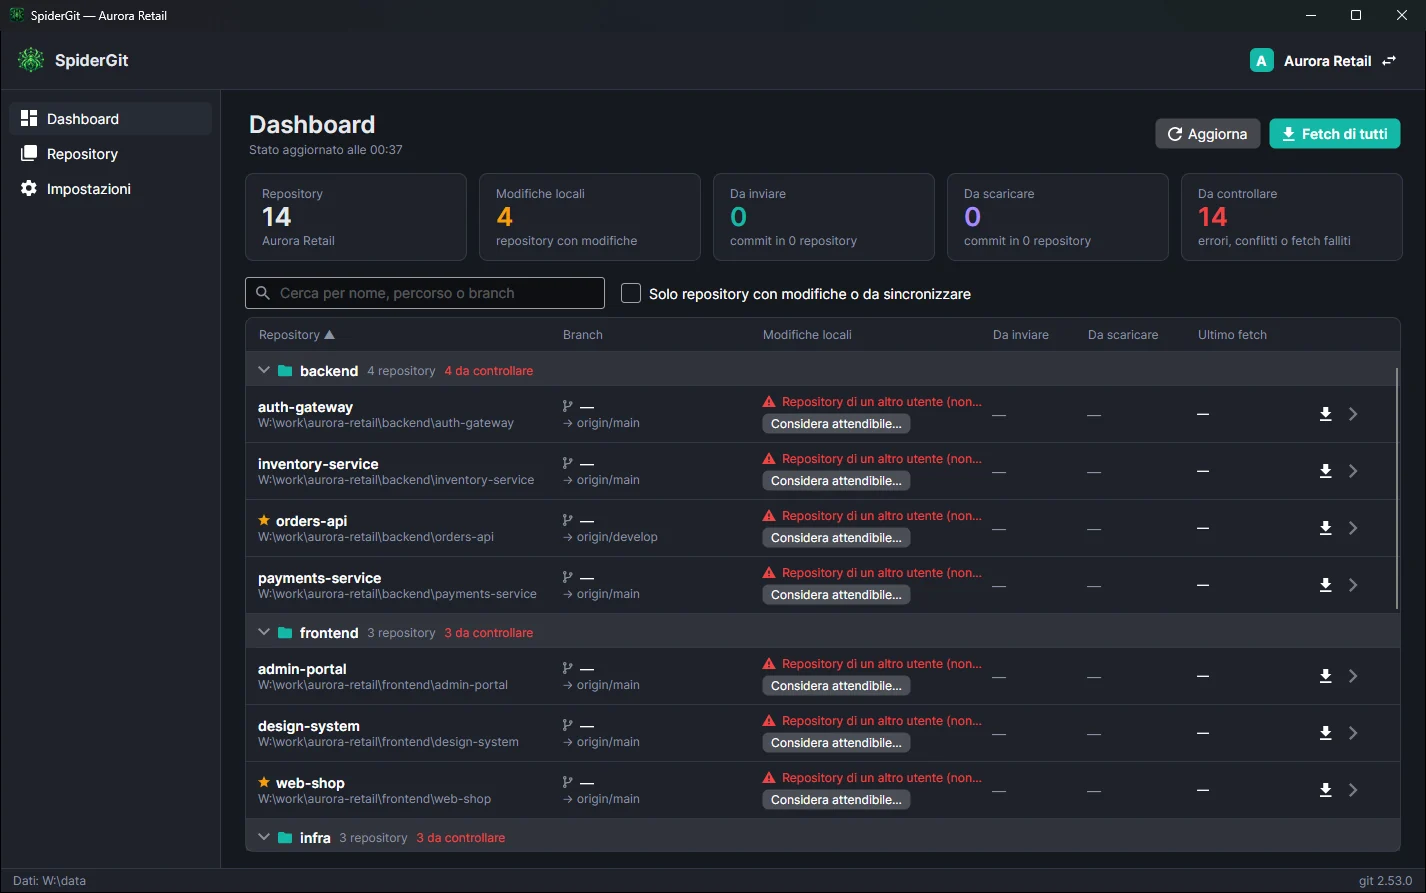Collapse the frontend group
Screen dimensions: 1426x893
264,632
